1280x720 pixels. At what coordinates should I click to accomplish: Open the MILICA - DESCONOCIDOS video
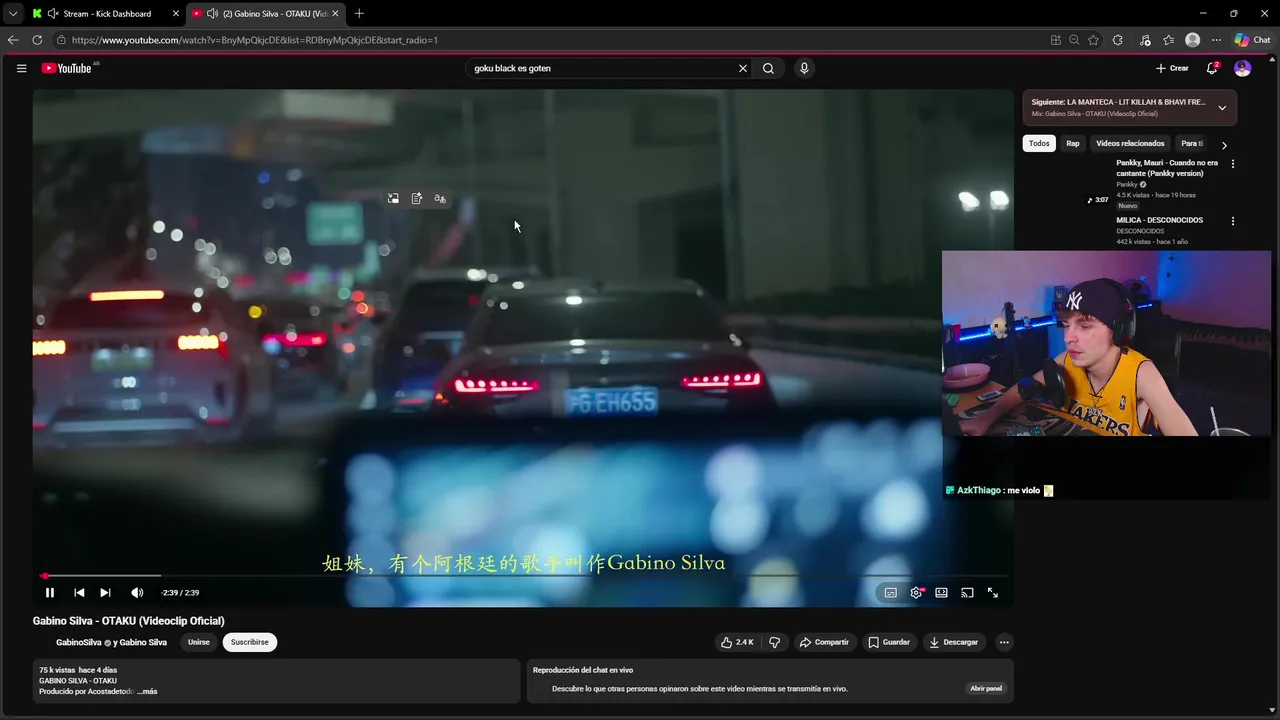click(1160, 220)
